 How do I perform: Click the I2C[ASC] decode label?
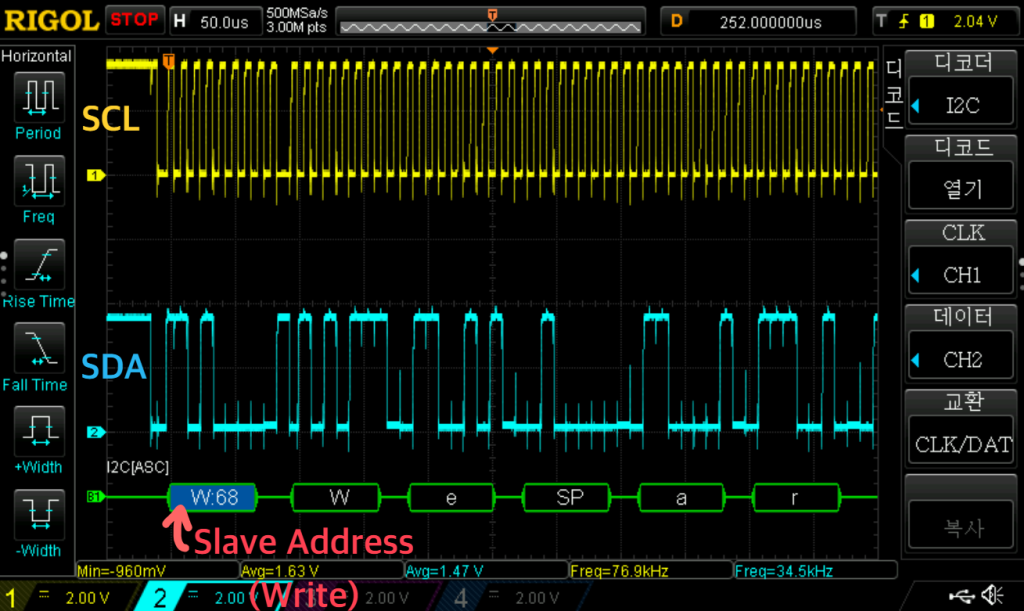137,467
